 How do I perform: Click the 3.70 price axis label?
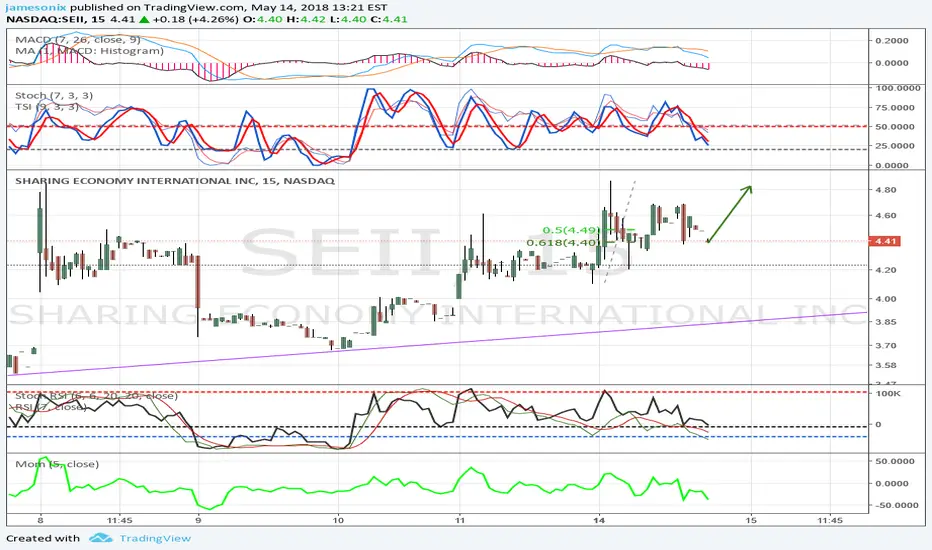click(886, 345)
